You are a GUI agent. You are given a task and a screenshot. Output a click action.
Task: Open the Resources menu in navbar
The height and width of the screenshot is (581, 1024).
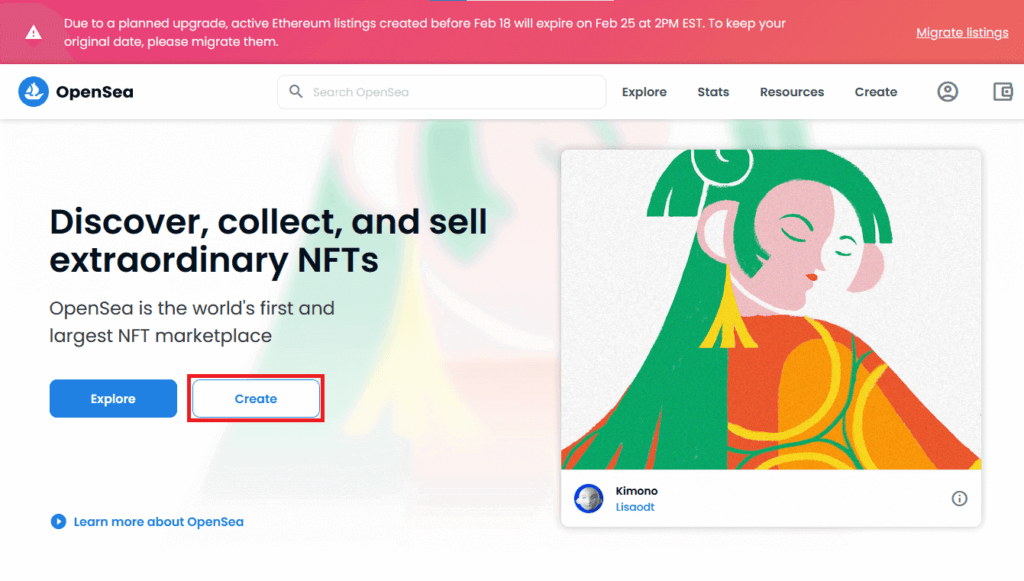(791, 92)
